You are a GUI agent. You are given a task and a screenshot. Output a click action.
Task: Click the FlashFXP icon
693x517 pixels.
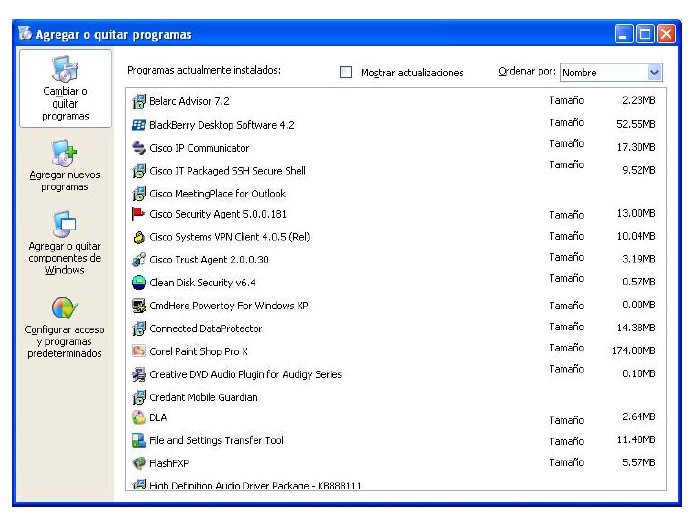coord(139,463)
